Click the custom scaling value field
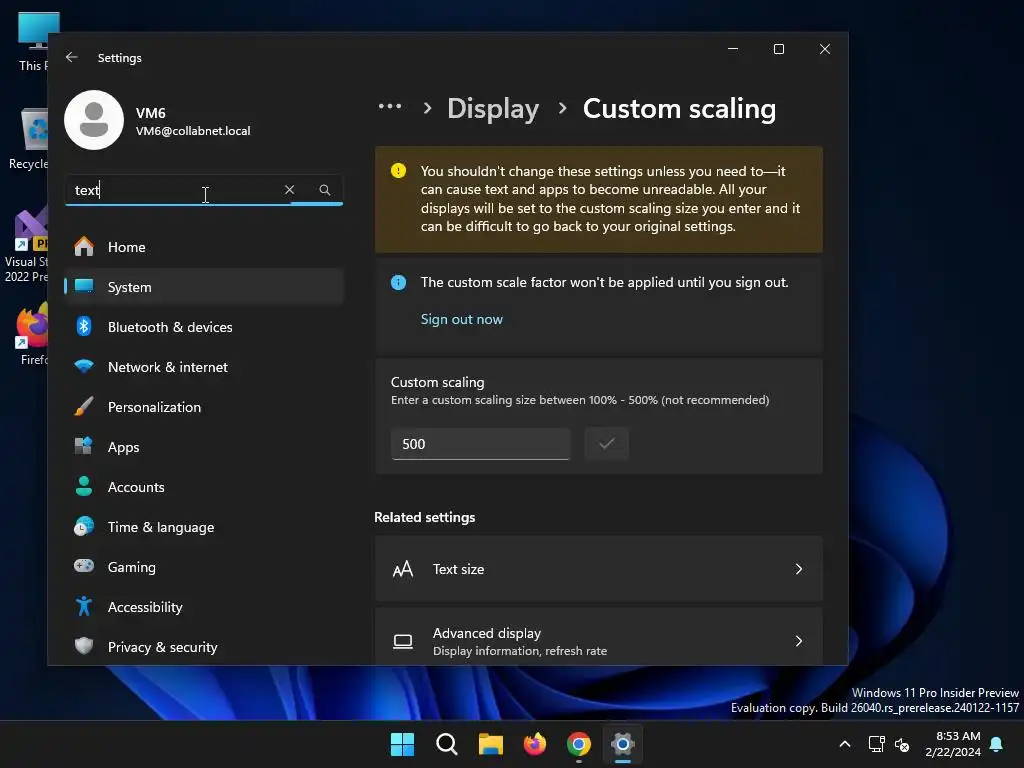The height and width of the screenshot is (768, 1024). (480, 444)
